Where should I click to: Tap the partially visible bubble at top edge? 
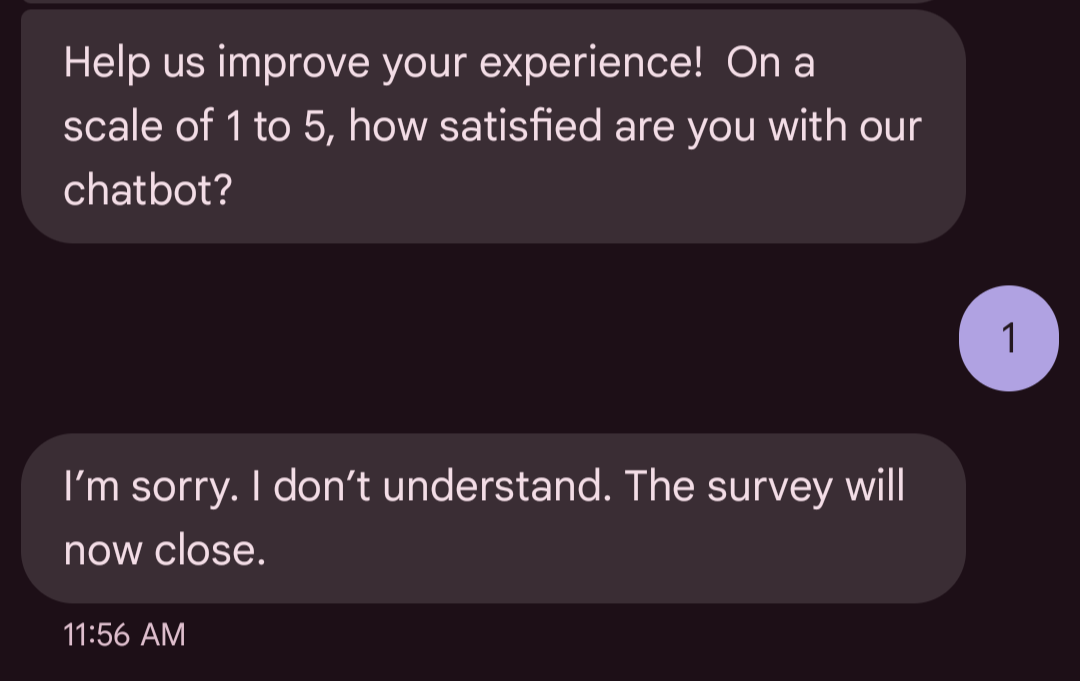[x=492, y=3]
